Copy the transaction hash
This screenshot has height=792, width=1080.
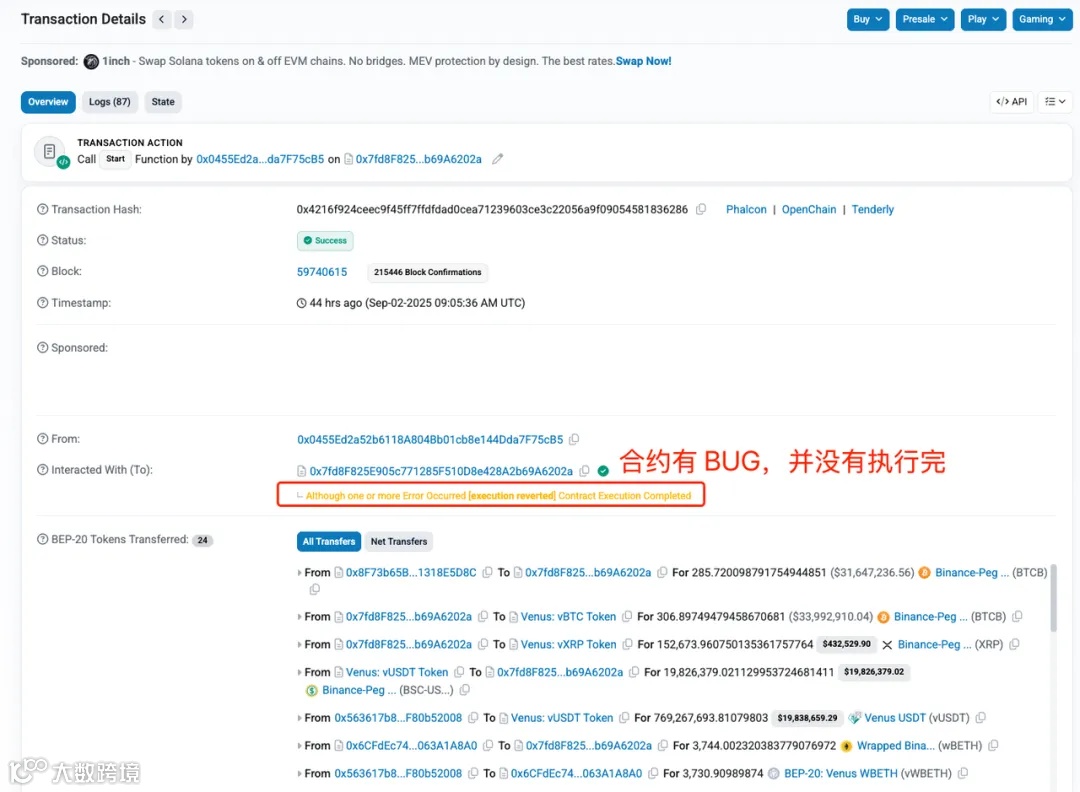[701, 209]
